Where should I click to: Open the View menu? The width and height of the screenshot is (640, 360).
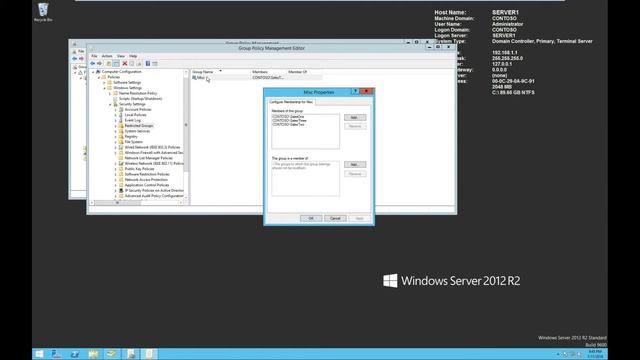click(121, 56)
